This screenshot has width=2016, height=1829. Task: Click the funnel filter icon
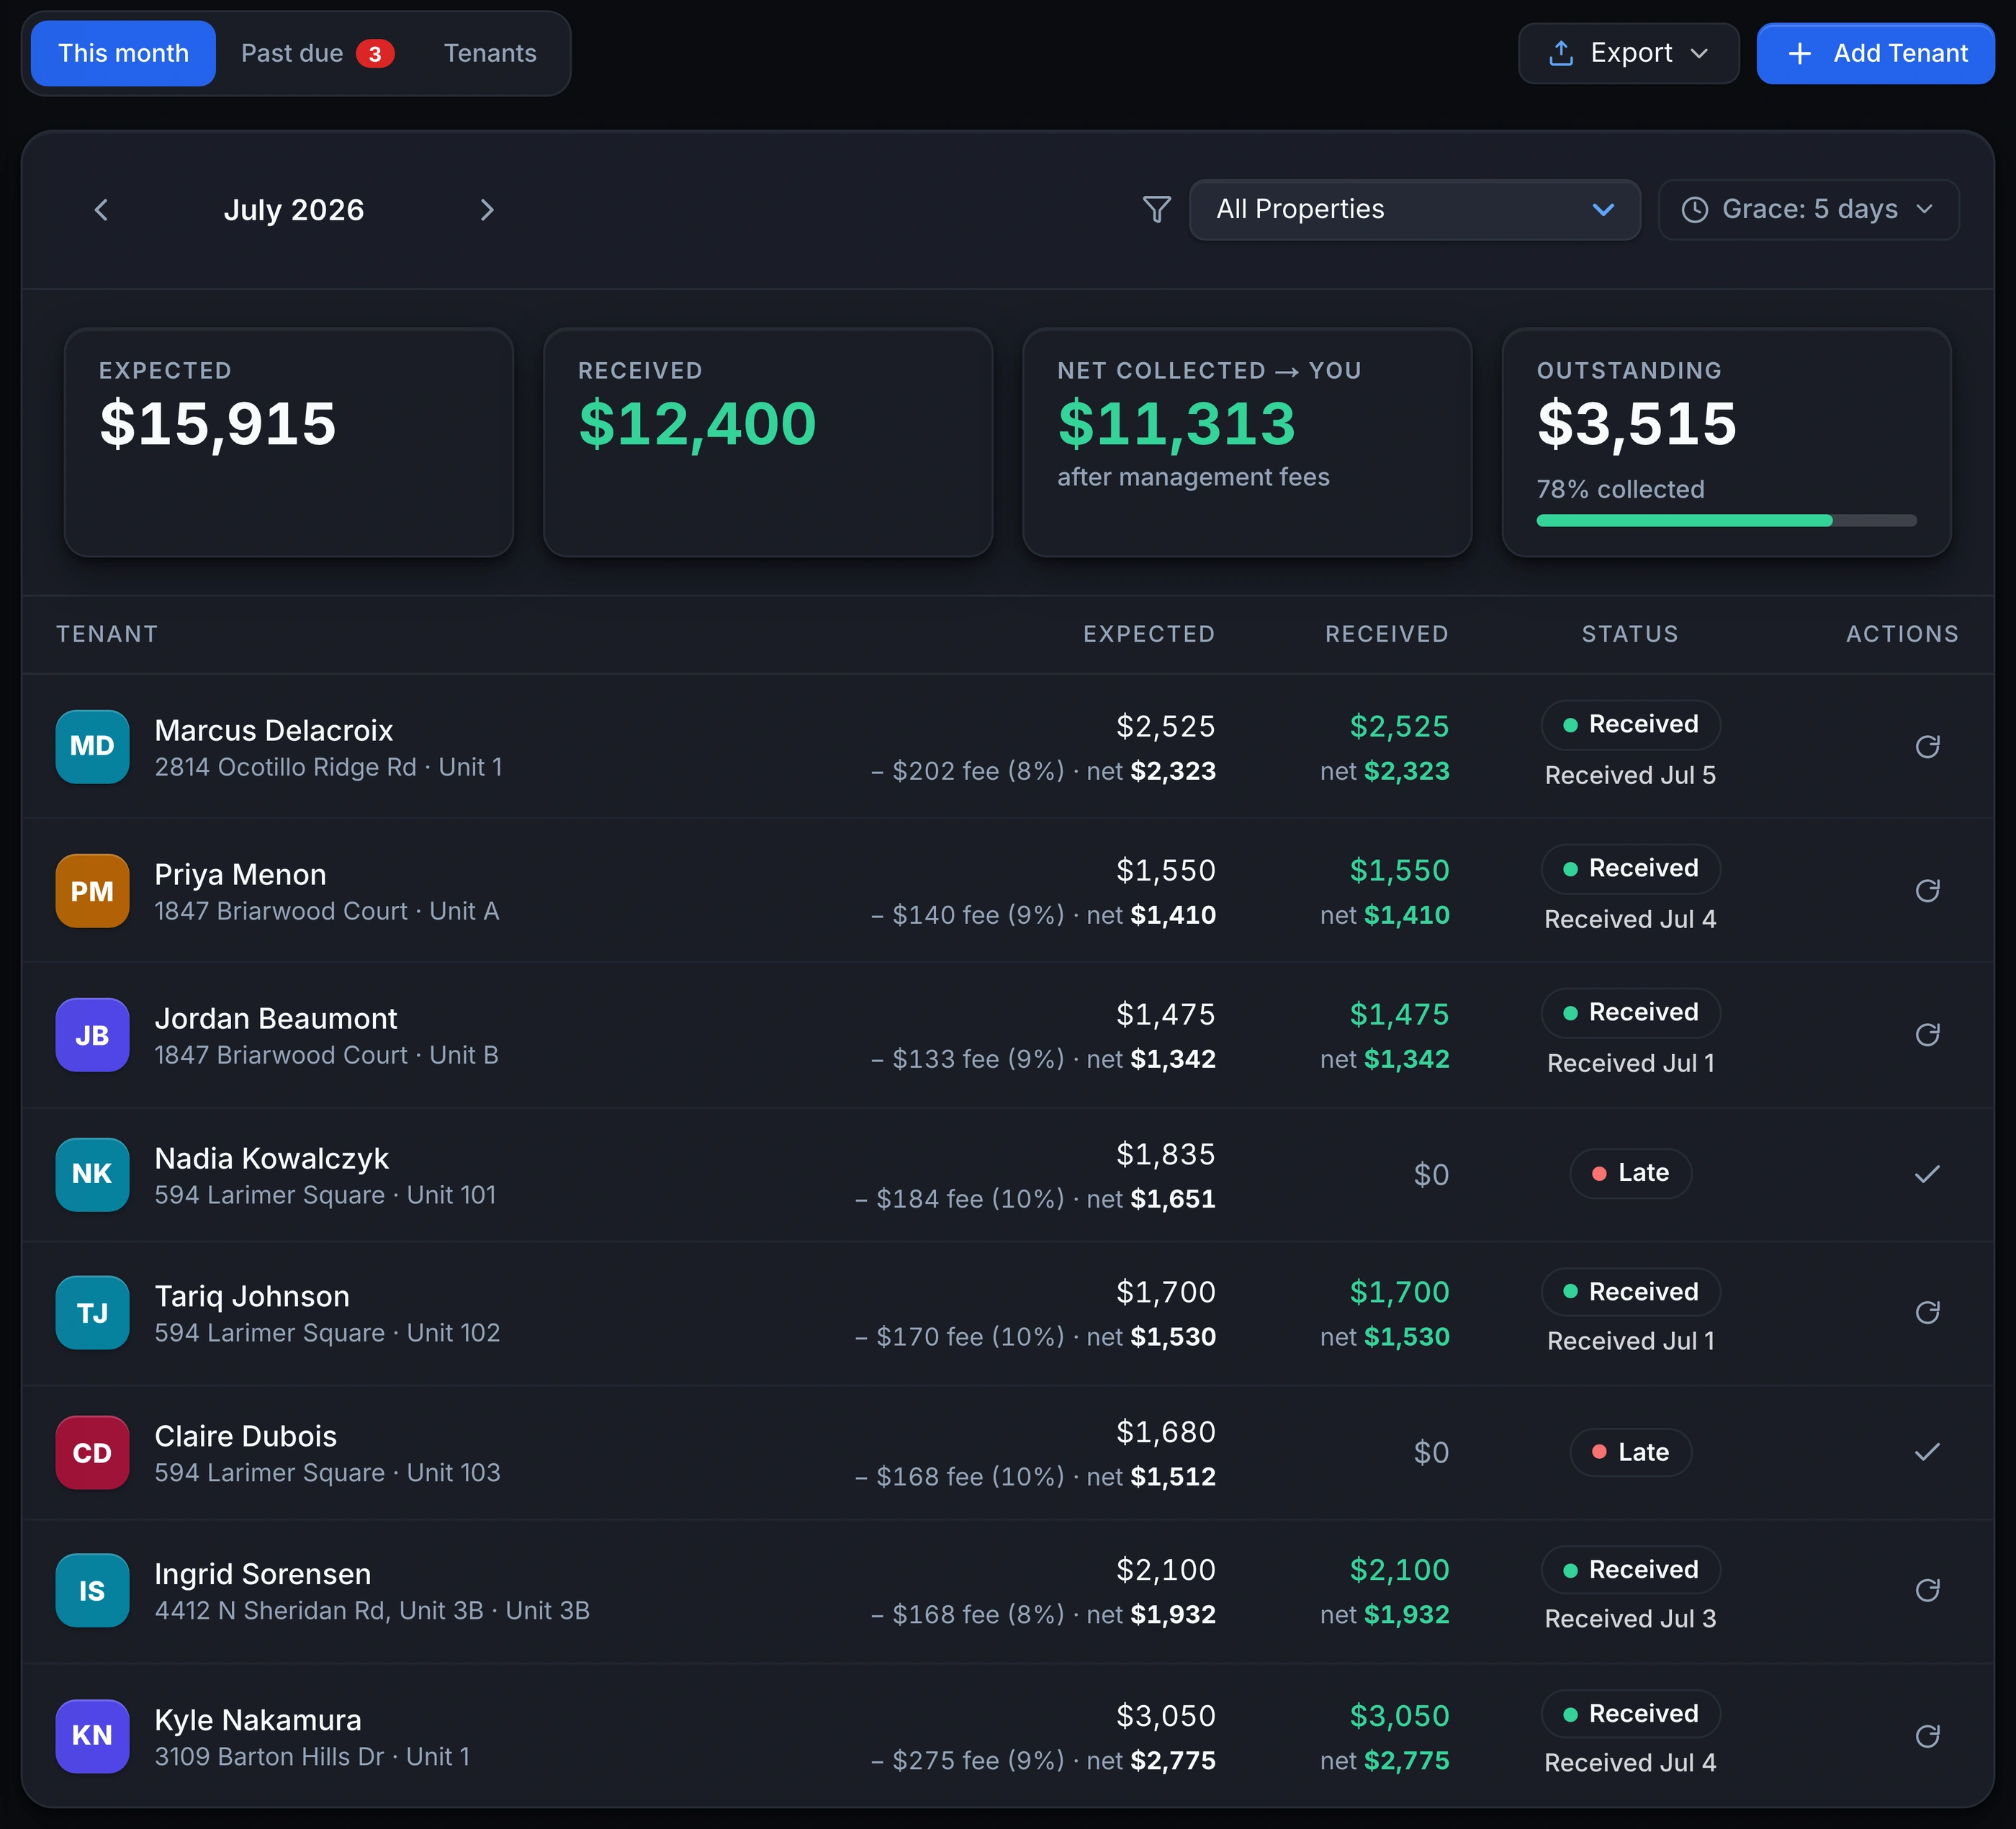[1157, 209]
